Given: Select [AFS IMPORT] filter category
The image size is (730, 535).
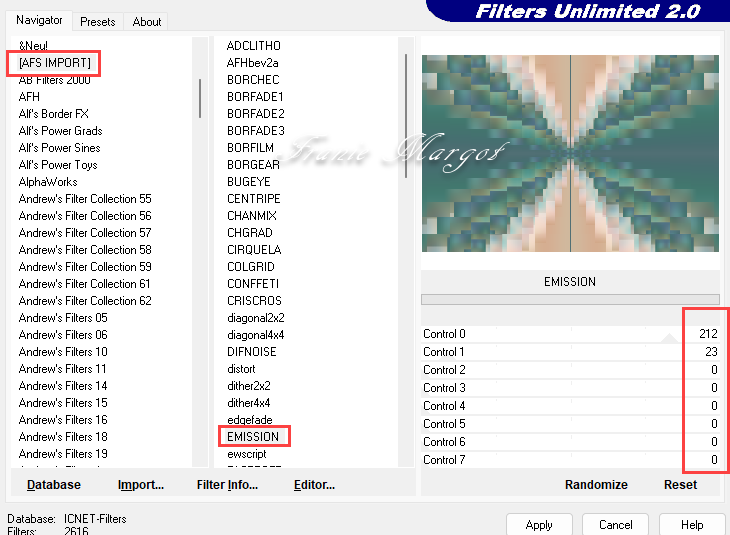Looking at the screenshot, I should point(54,63).
